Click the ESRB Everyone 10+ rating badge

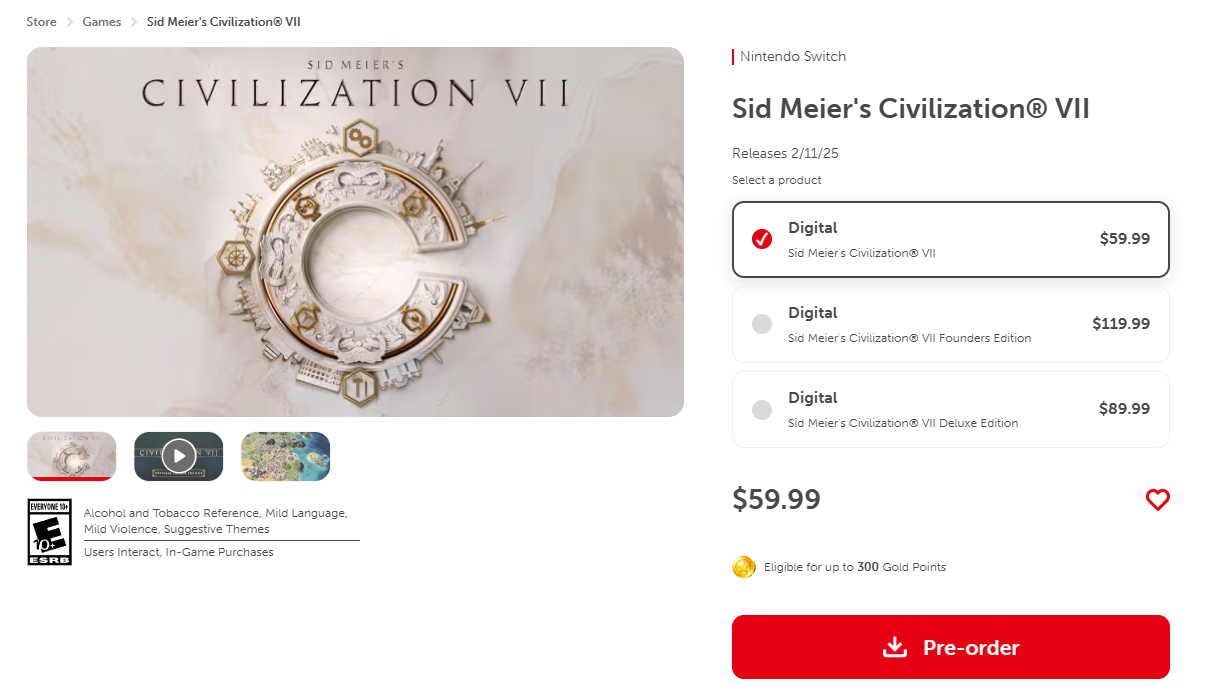coord(49,532)
